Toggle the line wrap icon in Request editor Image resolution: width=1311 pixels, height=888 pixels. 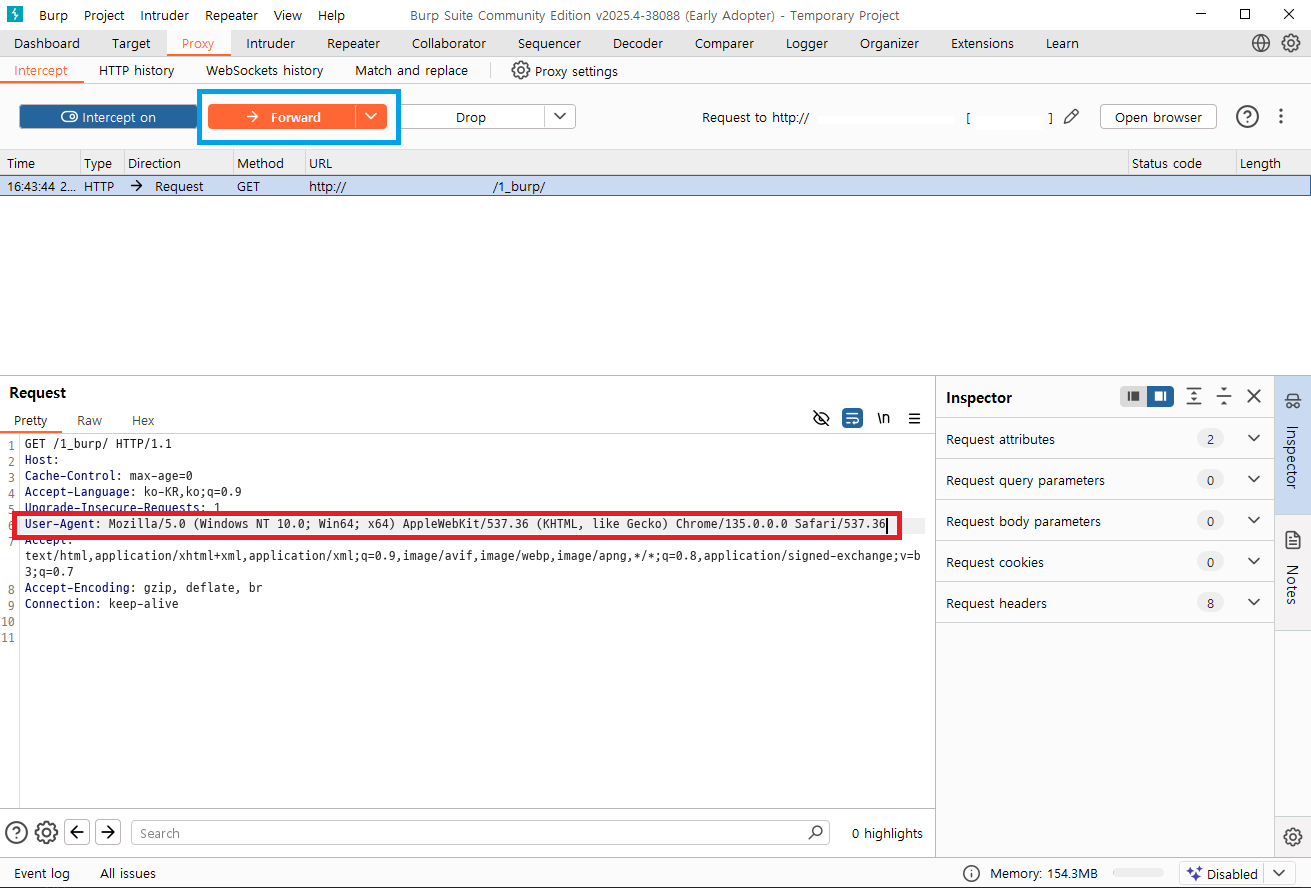click(x=852, y=419)
